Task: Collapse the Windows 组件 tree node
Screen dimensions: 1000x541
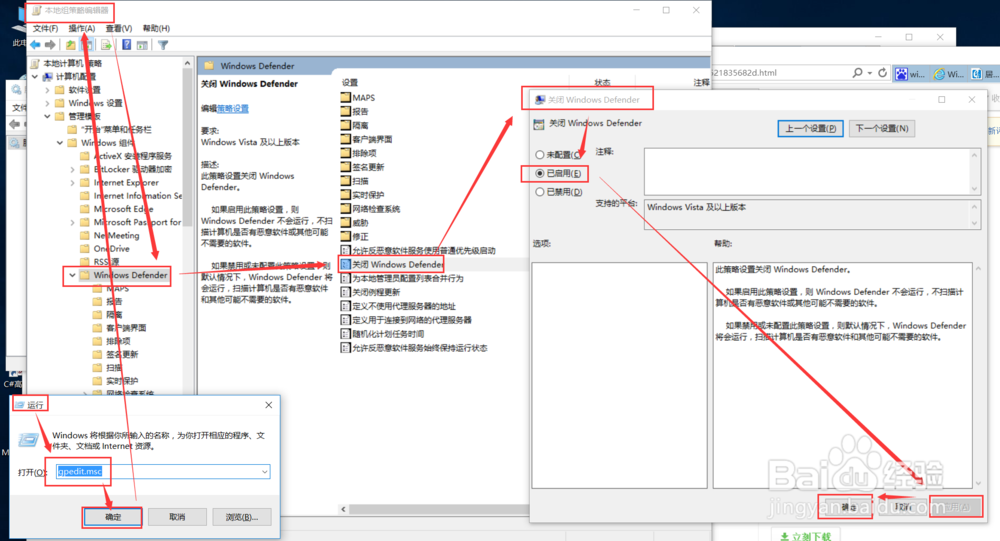Action: pos(60,143)
